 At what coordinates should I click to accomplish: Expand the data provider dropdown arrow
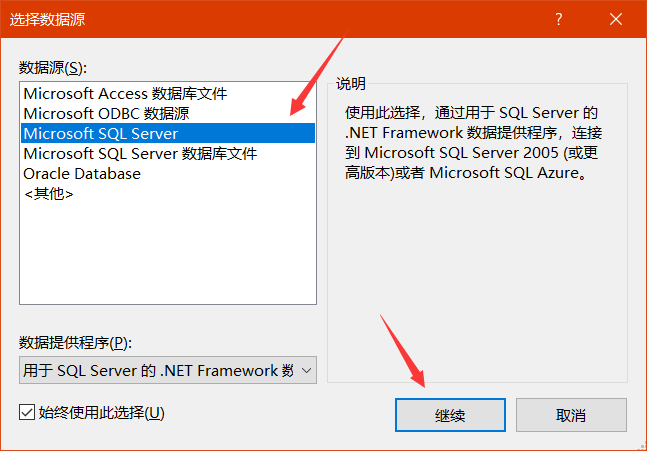306,371
